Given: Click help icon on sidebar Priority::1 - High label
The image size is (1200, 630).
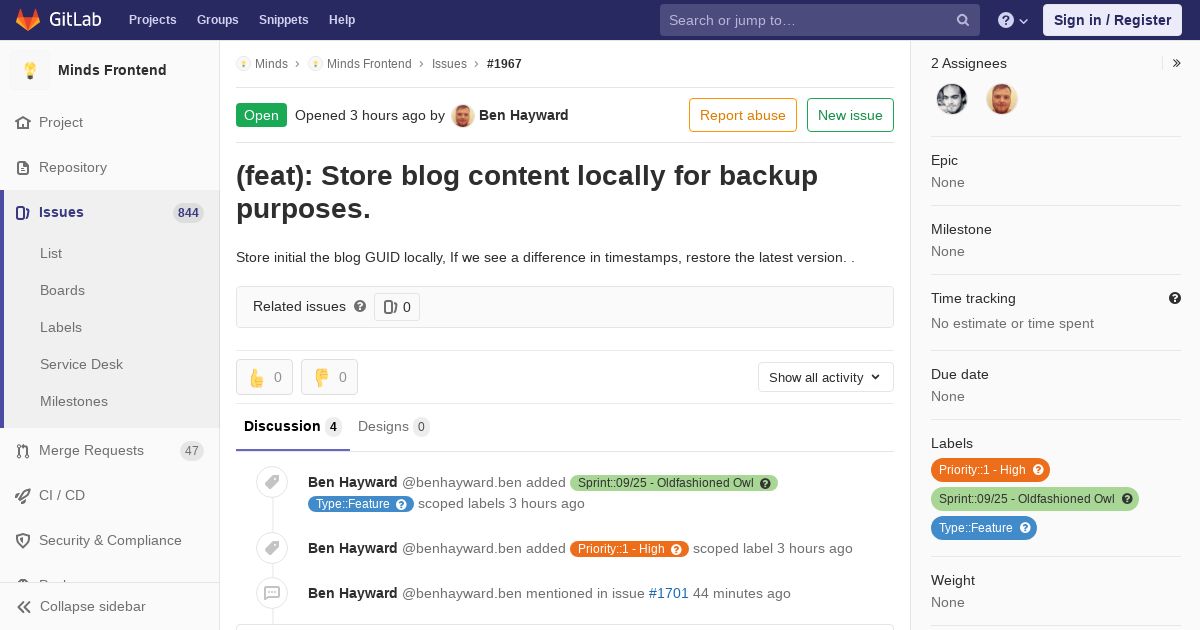Looking at the screenshot, I should click(x=1038, y=470).
